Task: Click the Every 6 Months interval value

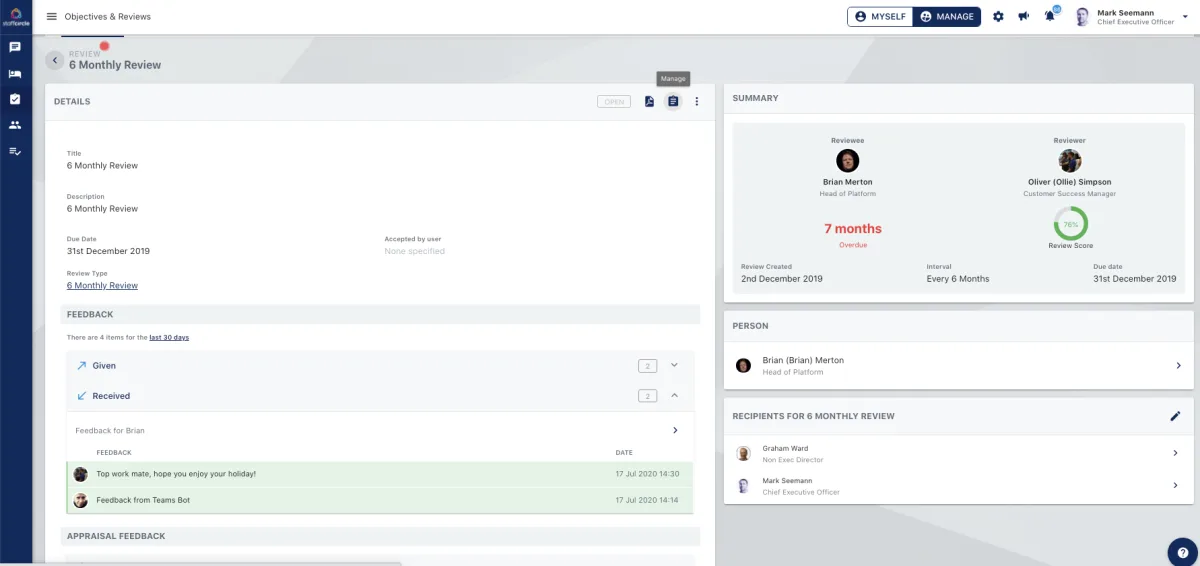Action: [x=958, y=279]
